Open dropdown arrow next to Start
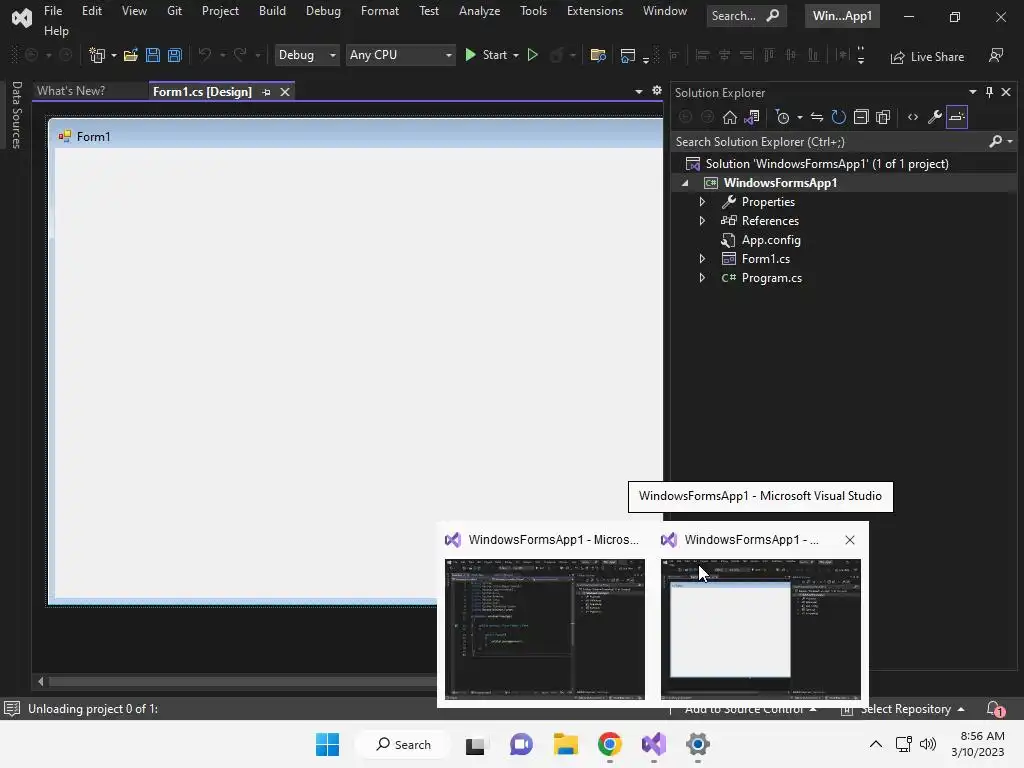The height and width of the screenshot is (768, 1024). coord(516,56)
